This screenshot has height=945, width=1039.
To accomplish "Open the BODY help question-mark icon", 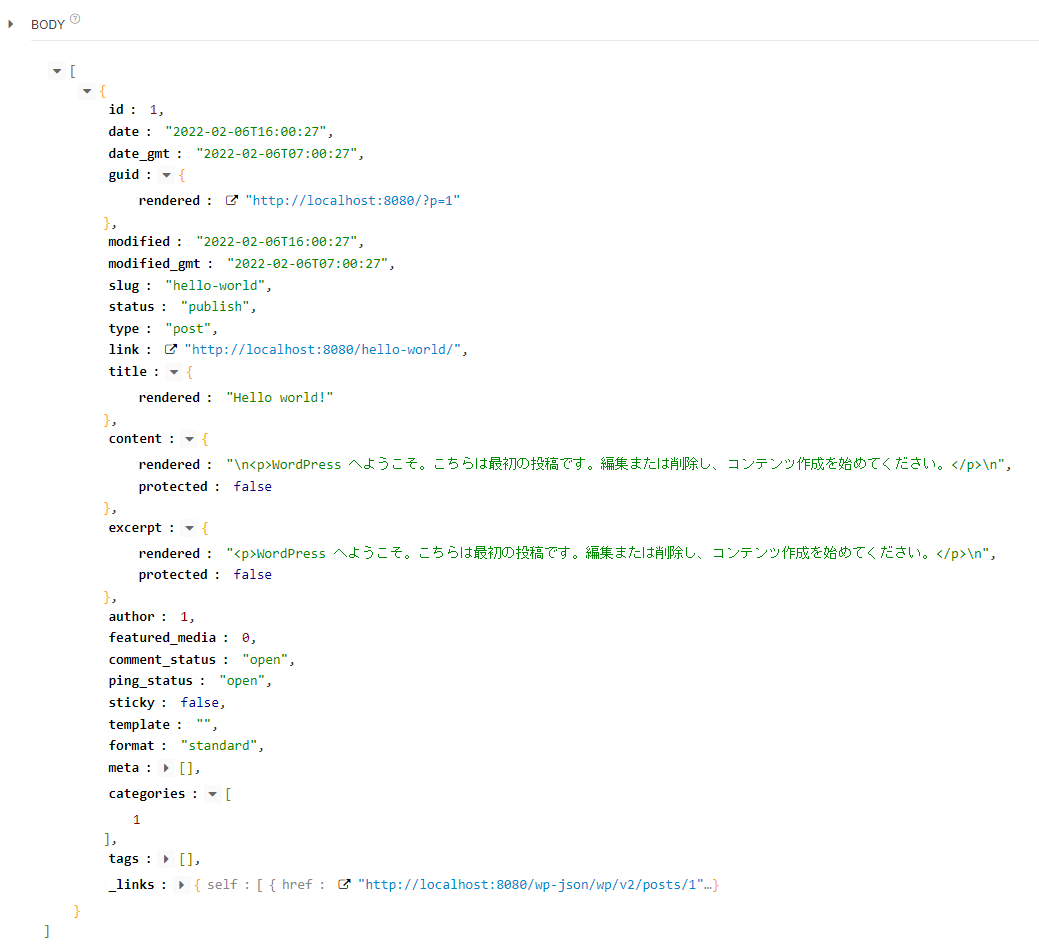I will (75, 19).
